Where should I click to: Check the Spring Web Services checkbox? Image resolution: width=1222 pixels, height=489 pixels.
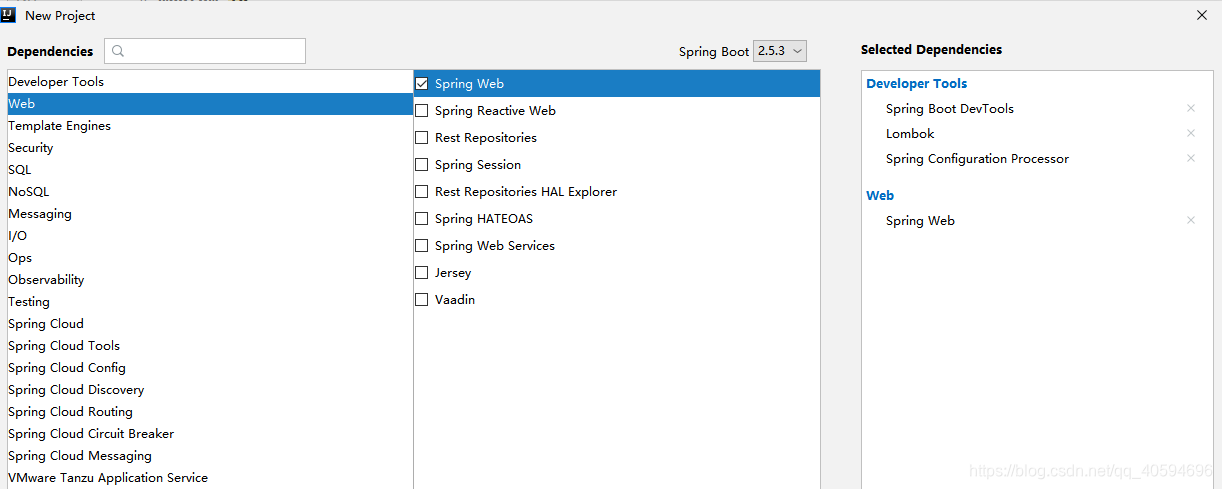click(x=422, y=246)
